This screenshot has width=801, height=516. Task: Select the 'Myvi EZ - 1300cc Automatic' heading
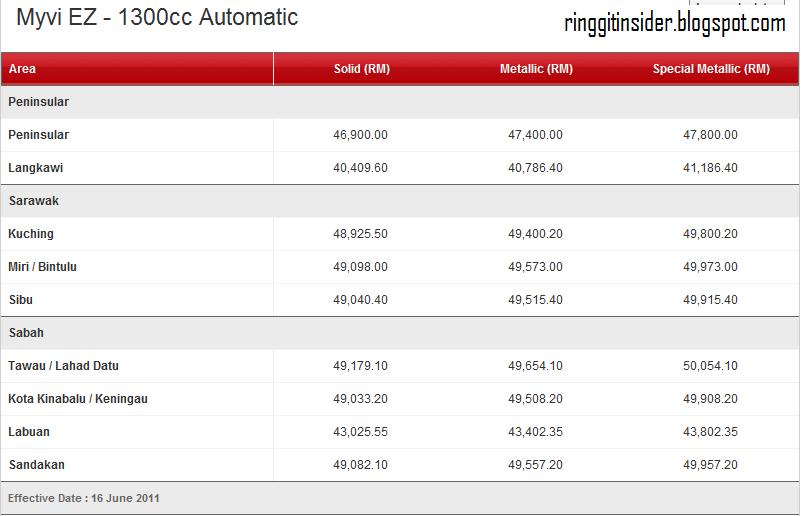pyautogui.click(x=157, y=17)
